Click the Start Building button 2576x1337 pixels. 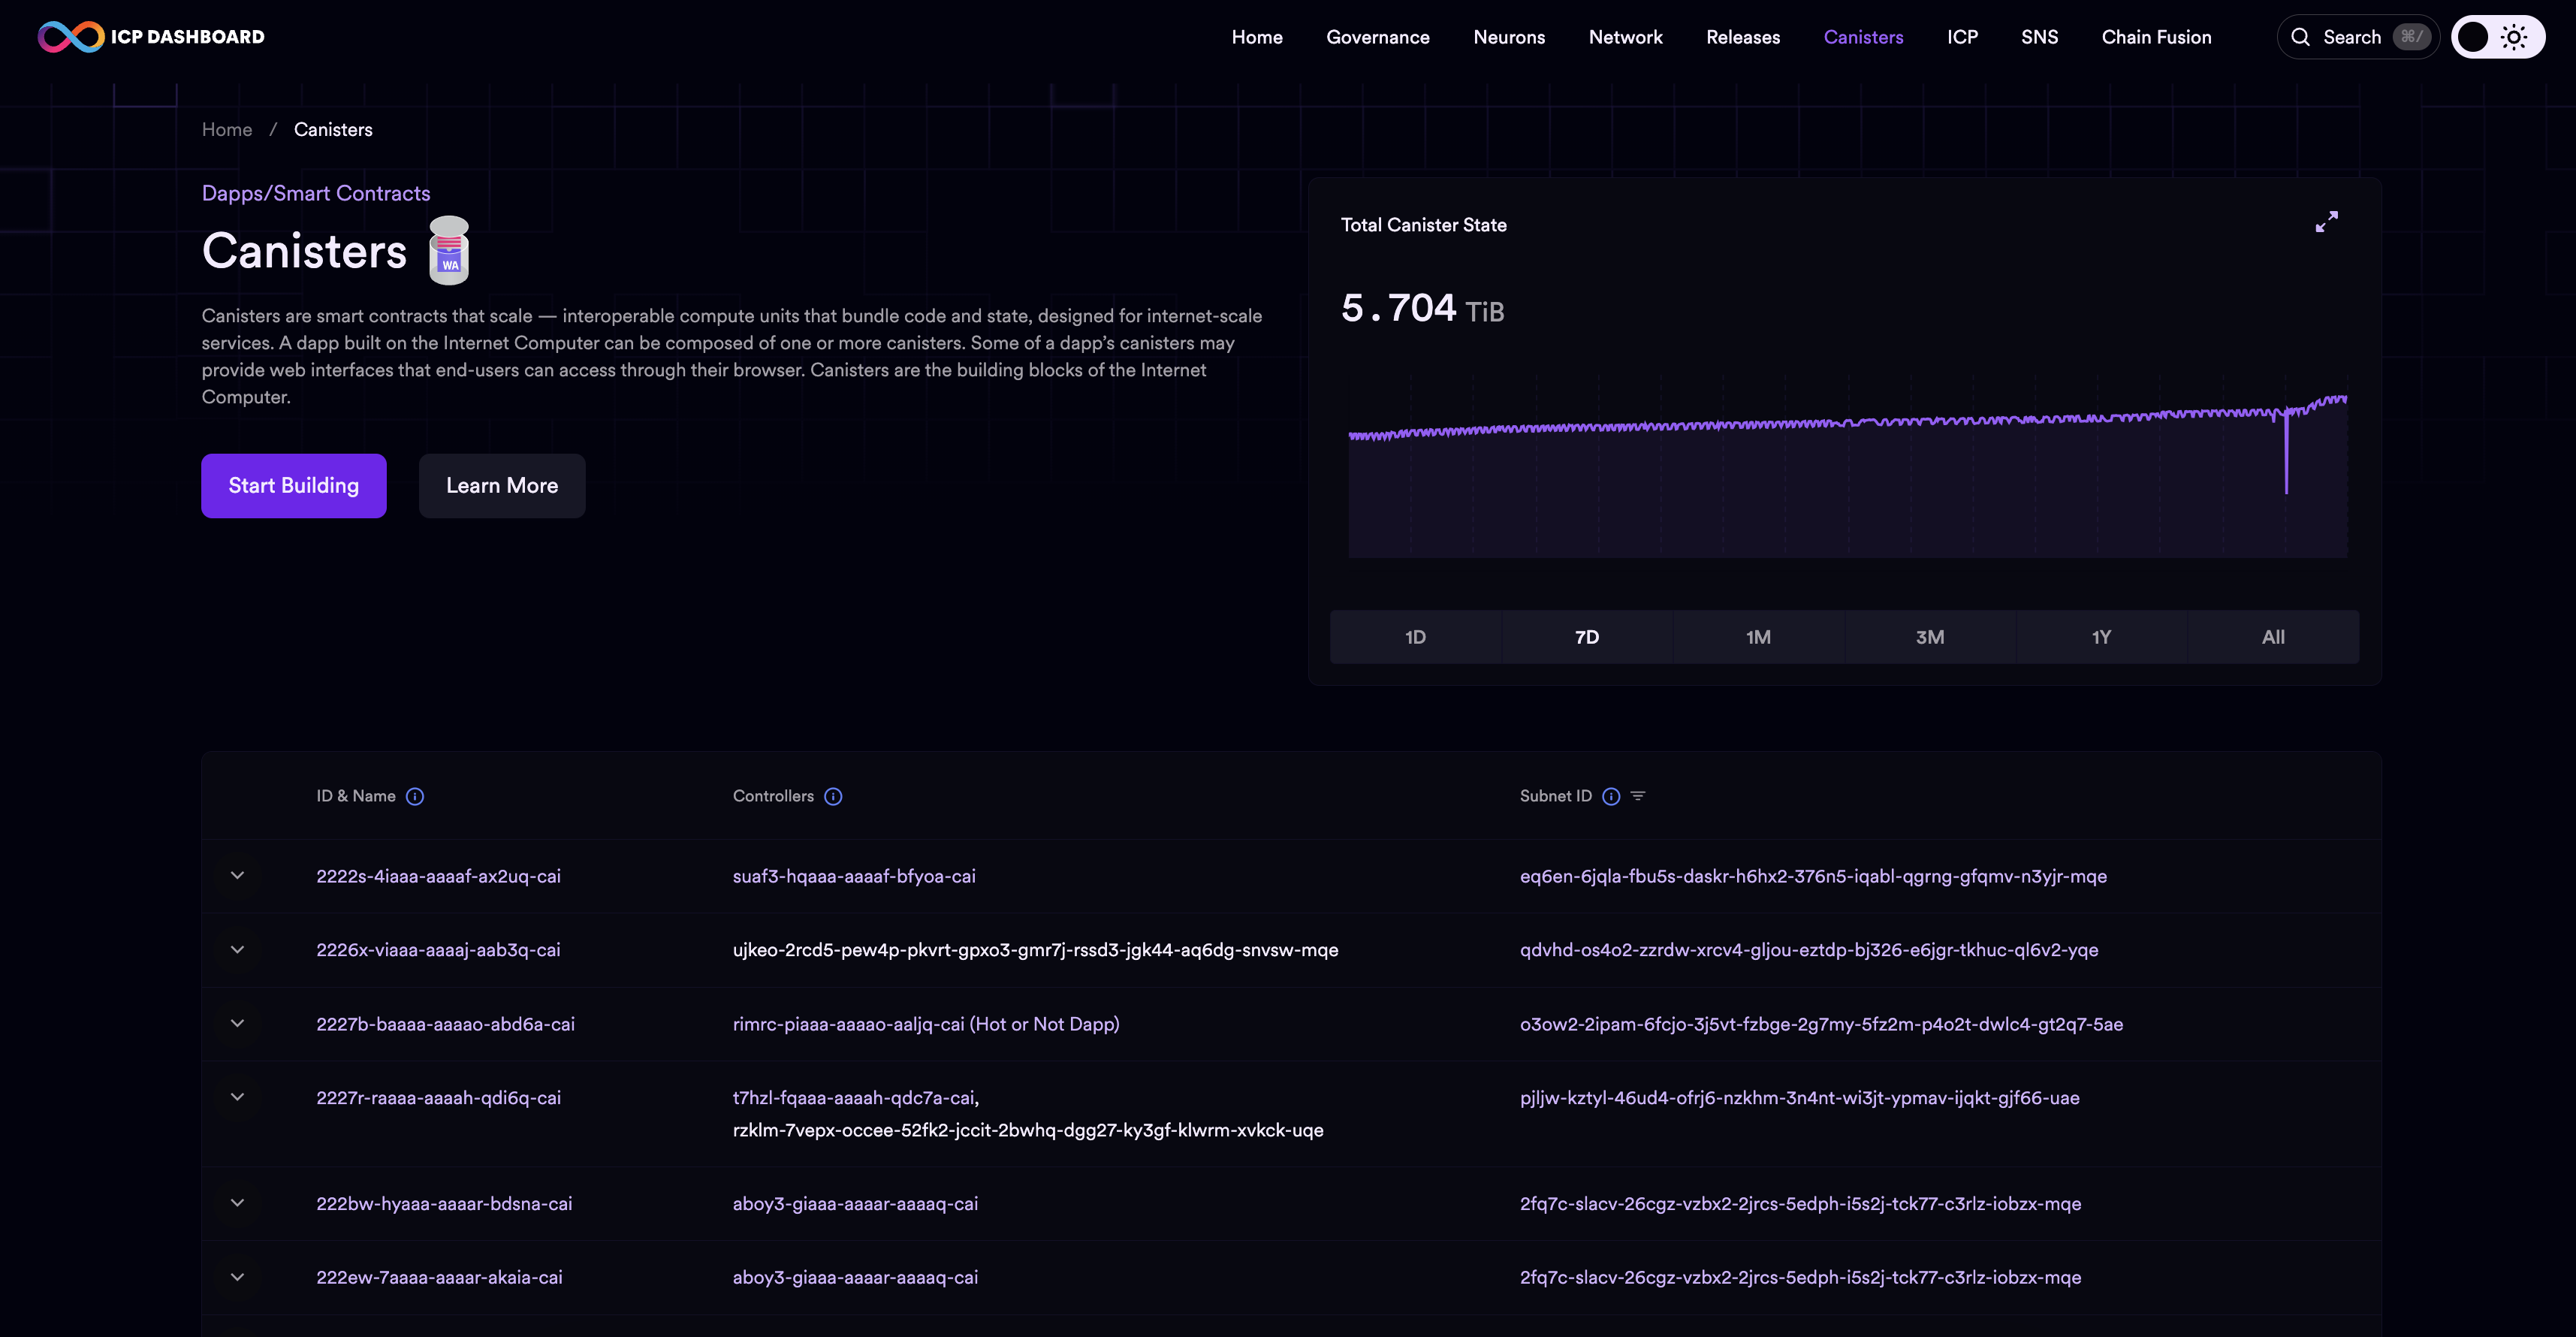[294, 486]
